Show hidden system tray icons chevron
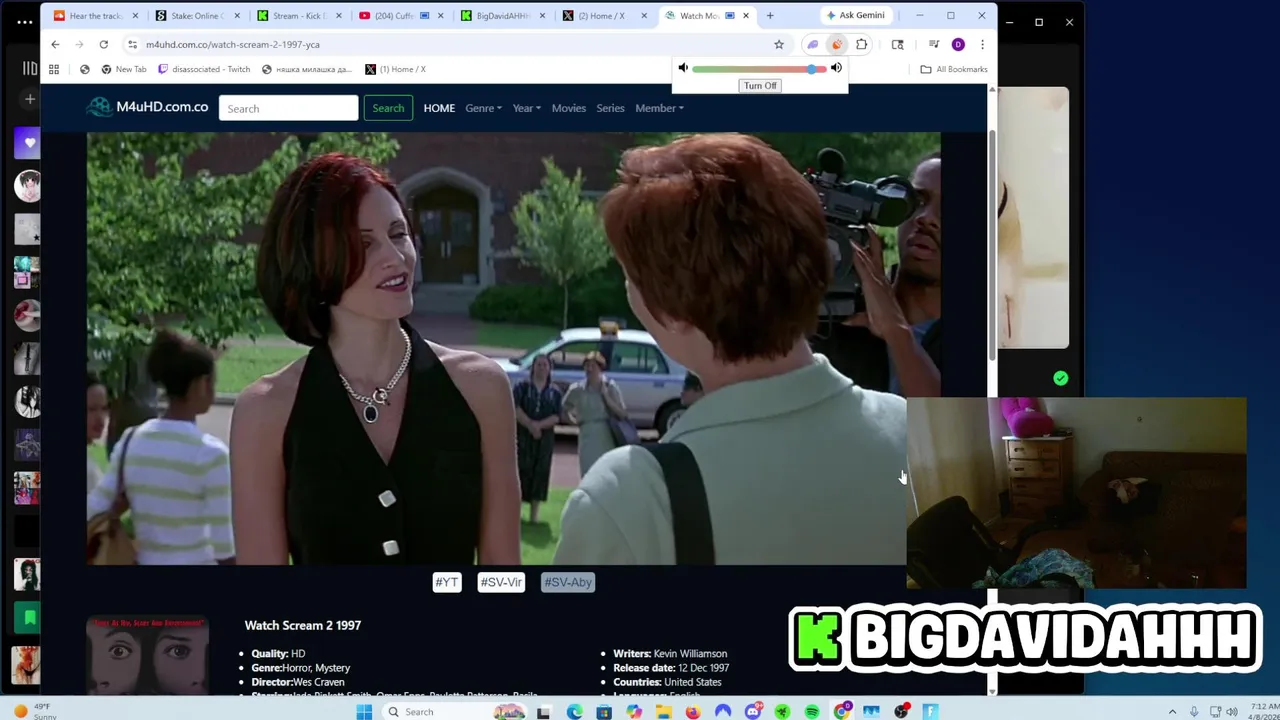This screenshot has width=1280, height=720. (1172, 712)
